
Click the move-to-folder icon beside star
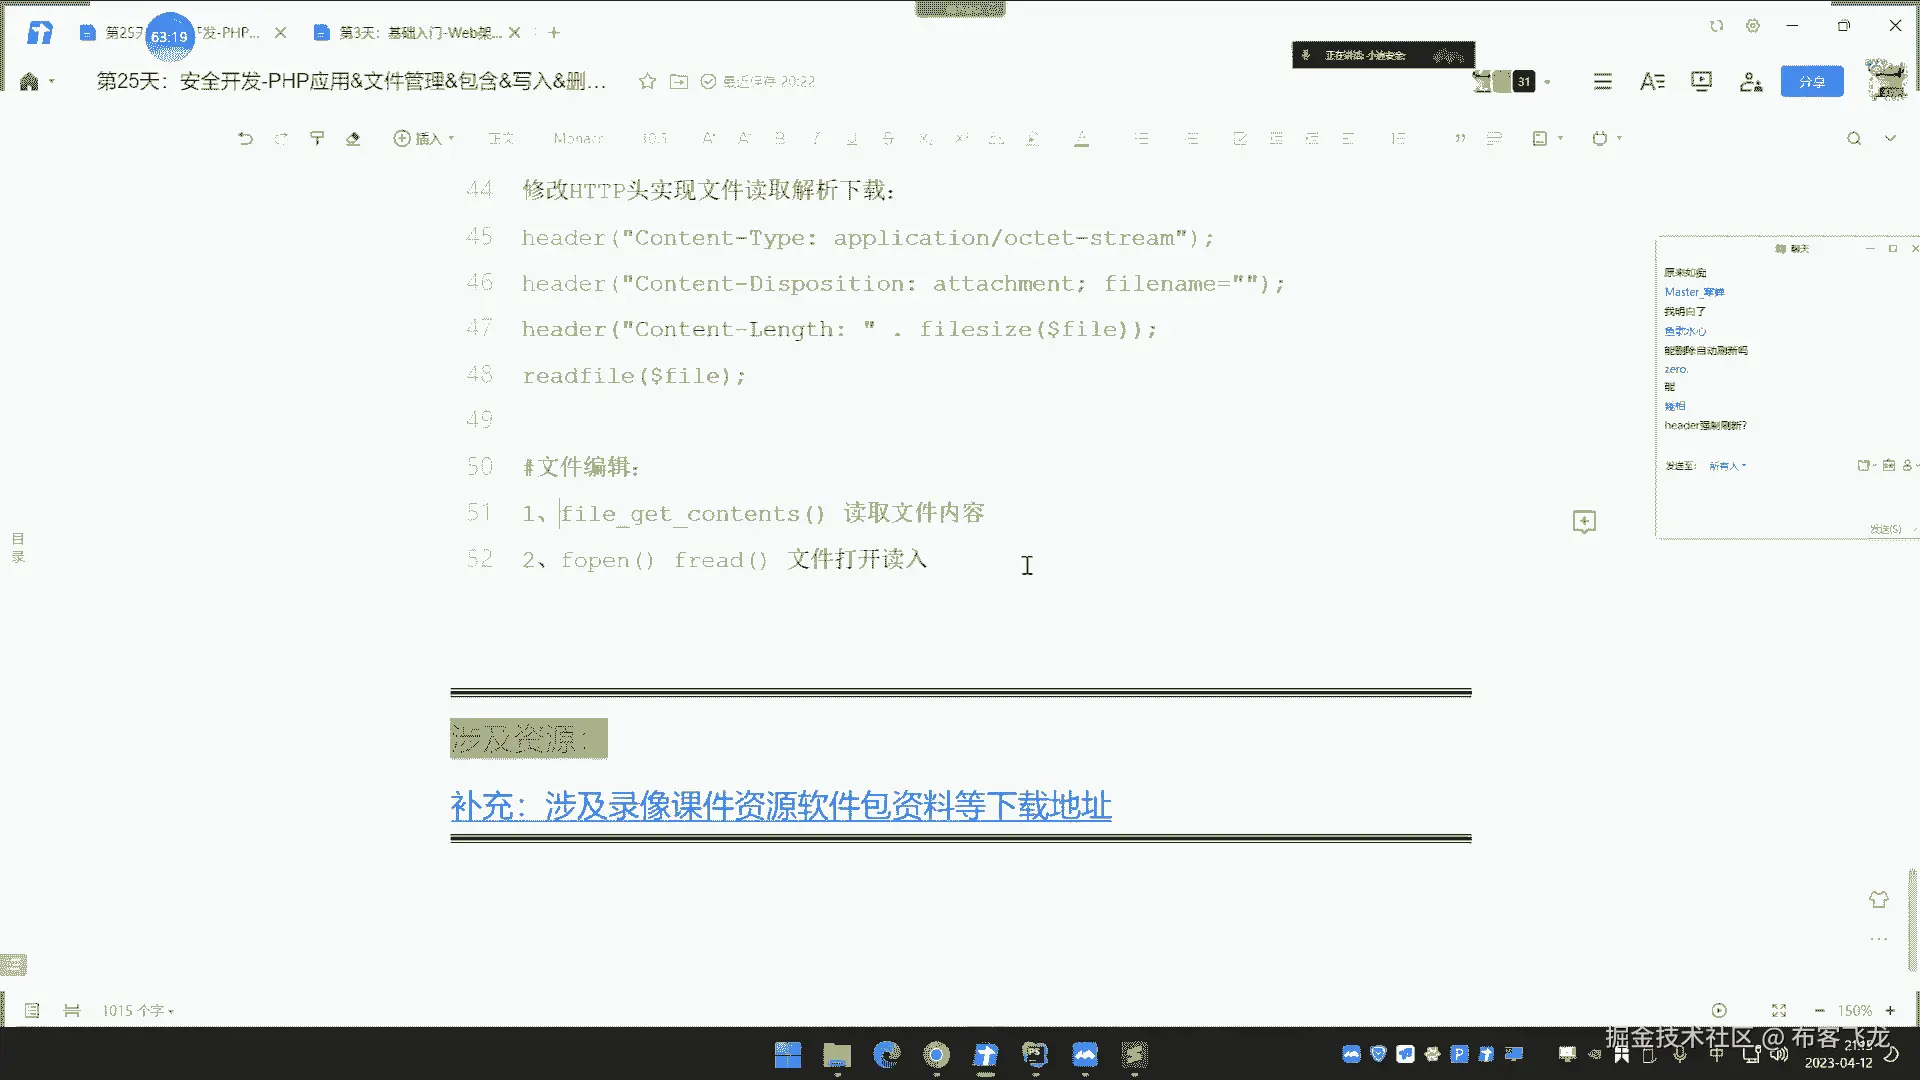[679, 82]
